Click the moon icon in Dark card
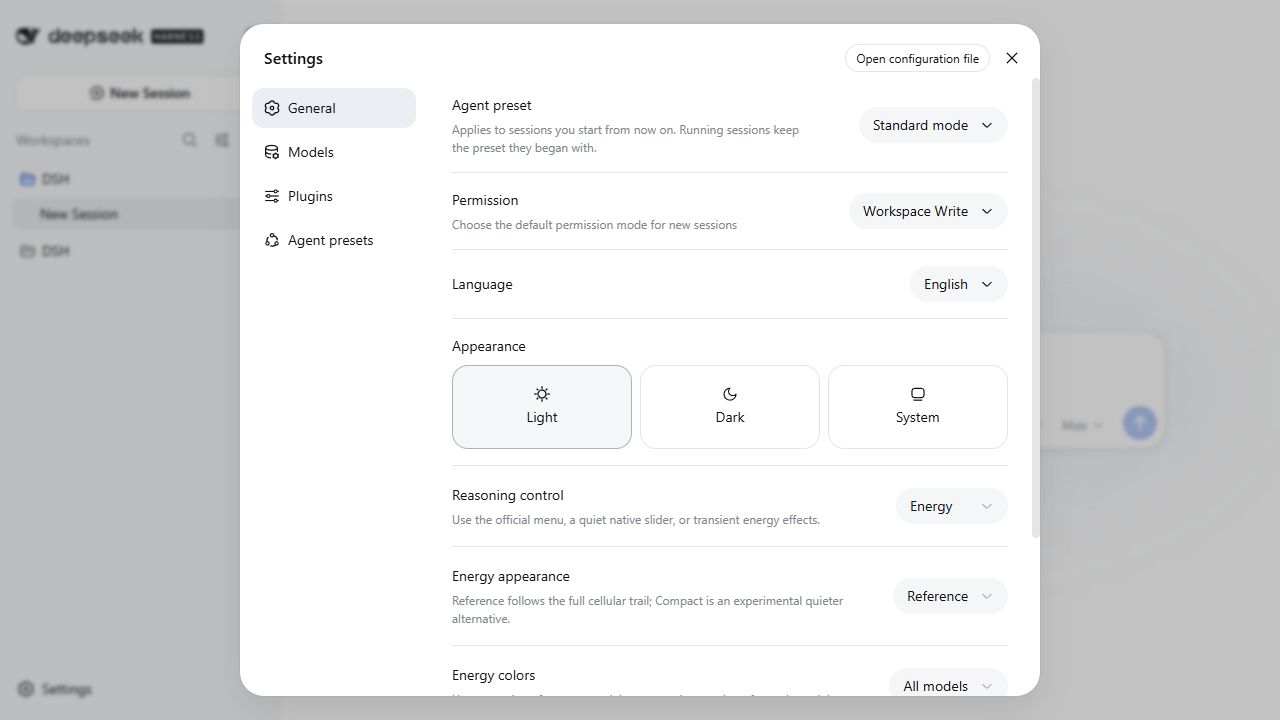The width and height of the screenshot is (1280, 720). [730, 394]
